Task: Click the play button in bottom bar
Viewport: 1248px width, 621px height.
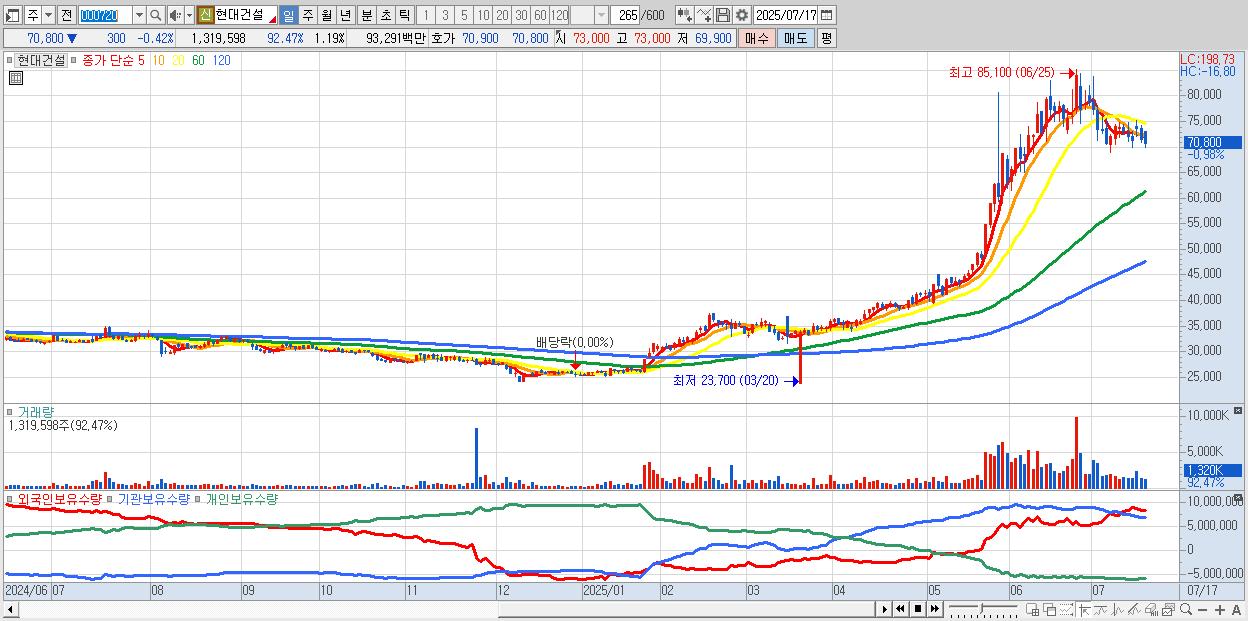Action: tap(885, 609)
